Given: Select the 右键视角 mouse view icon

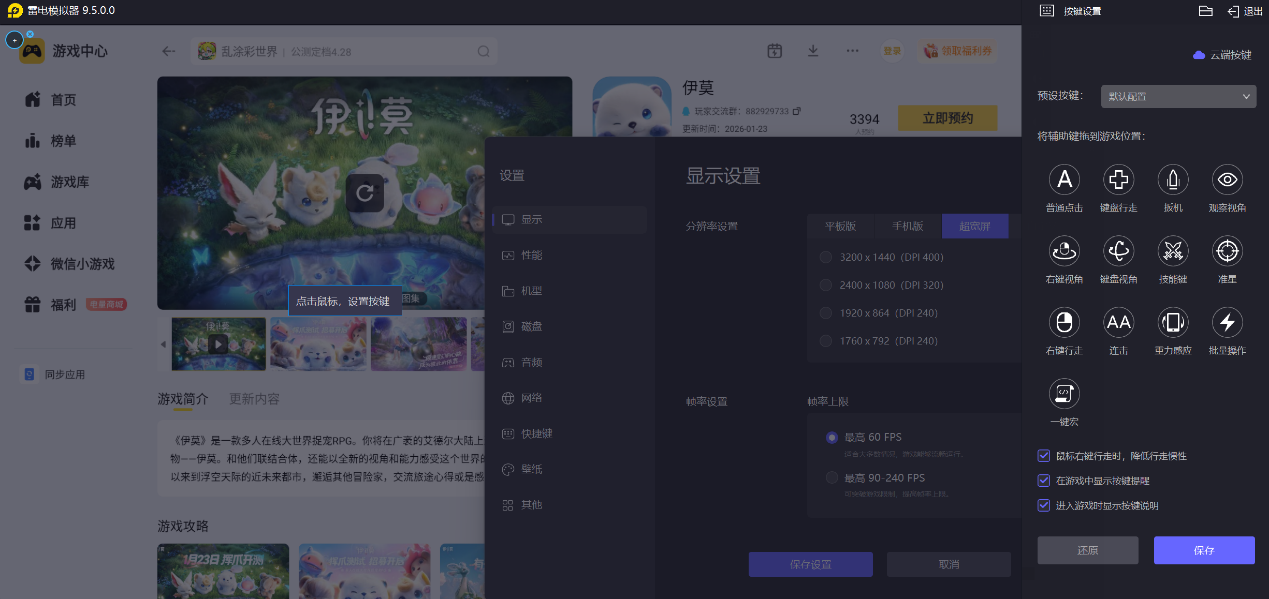Looking at the screenshot, I should click(1064, 251).
